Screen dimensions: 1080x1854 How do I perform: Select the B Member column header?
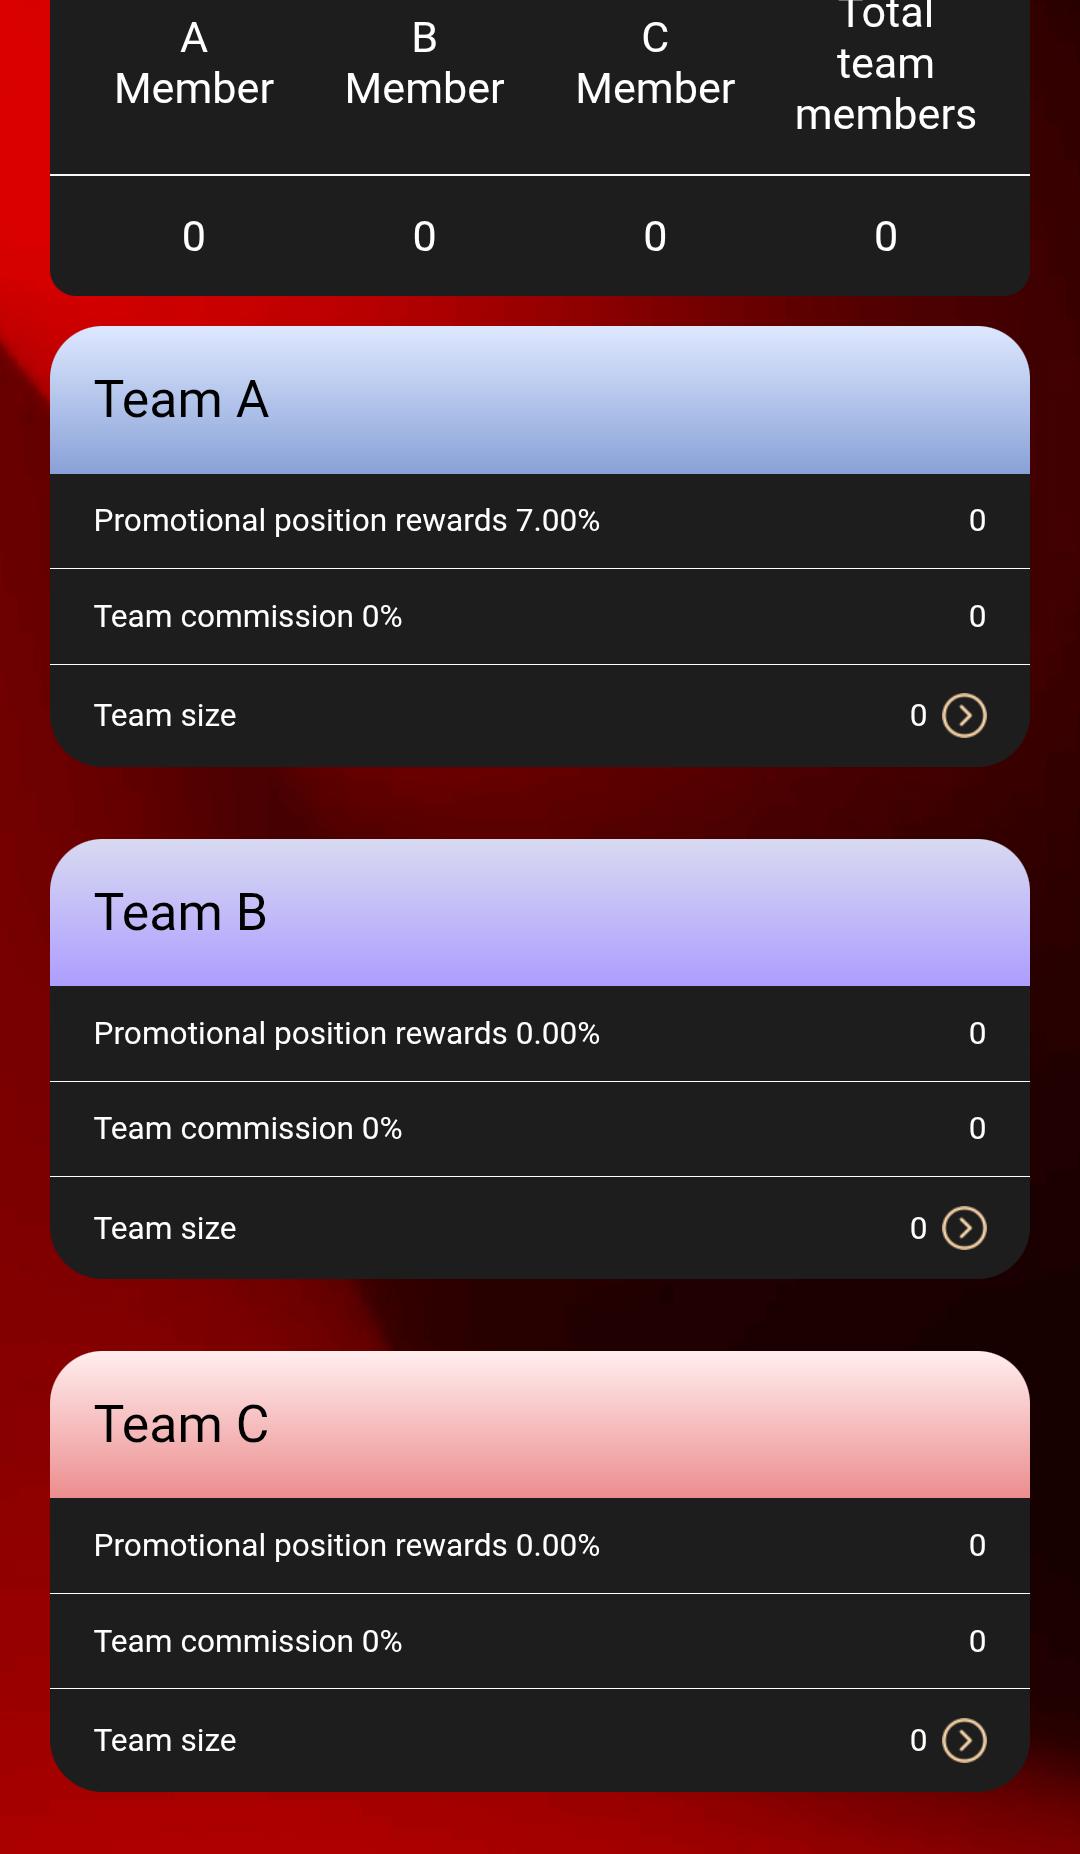coord(424,64)
